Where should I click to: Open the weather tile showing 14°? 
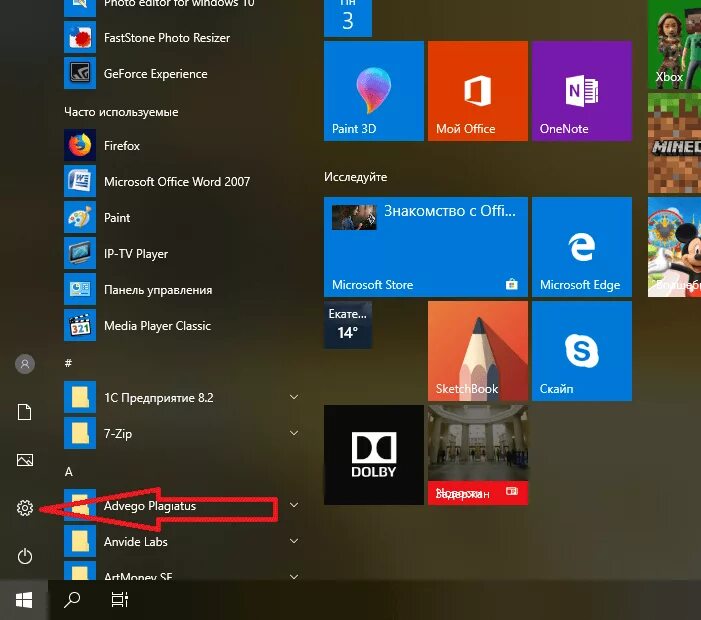pyautogui.click(x=348, y=325)
